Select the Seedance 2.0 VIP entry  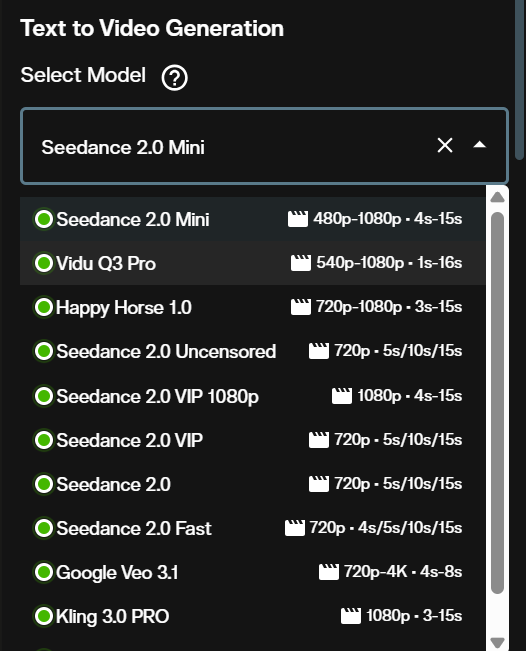252,440
